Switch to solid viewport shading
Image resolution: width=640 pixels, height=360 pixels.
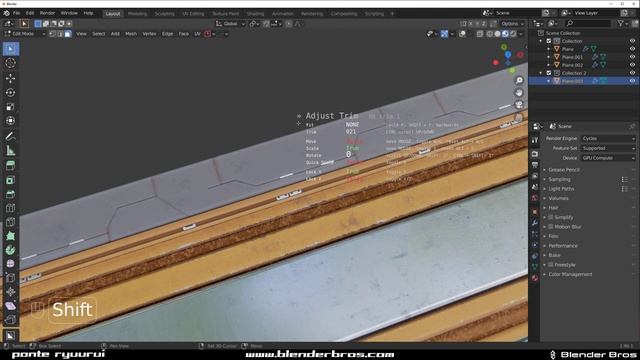click(497, 34)
